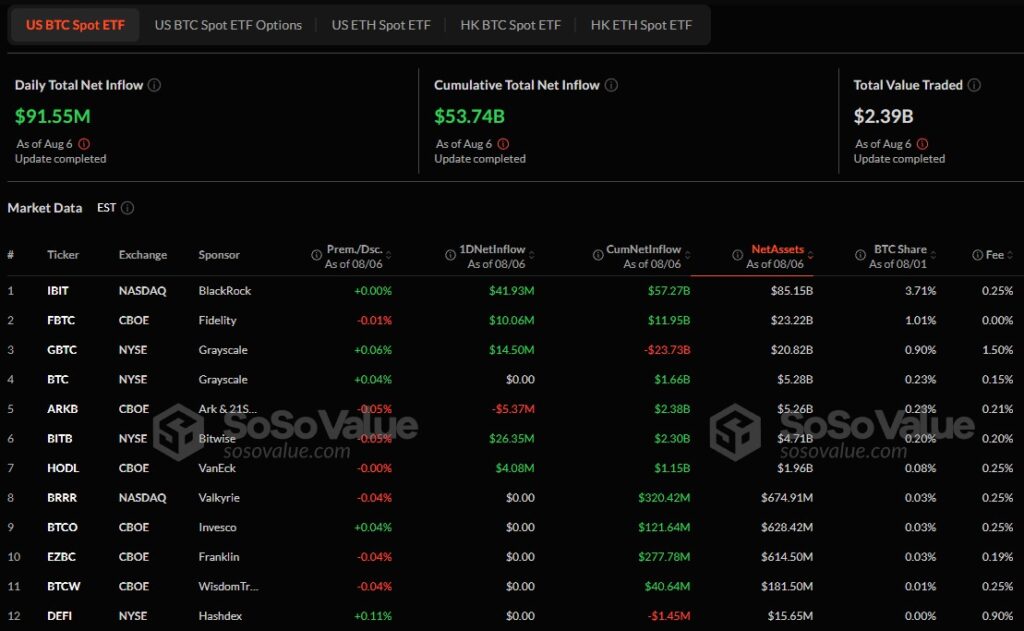Select the BTC ticker from Grayscale

pyautogui.click(x=57, y=379)
